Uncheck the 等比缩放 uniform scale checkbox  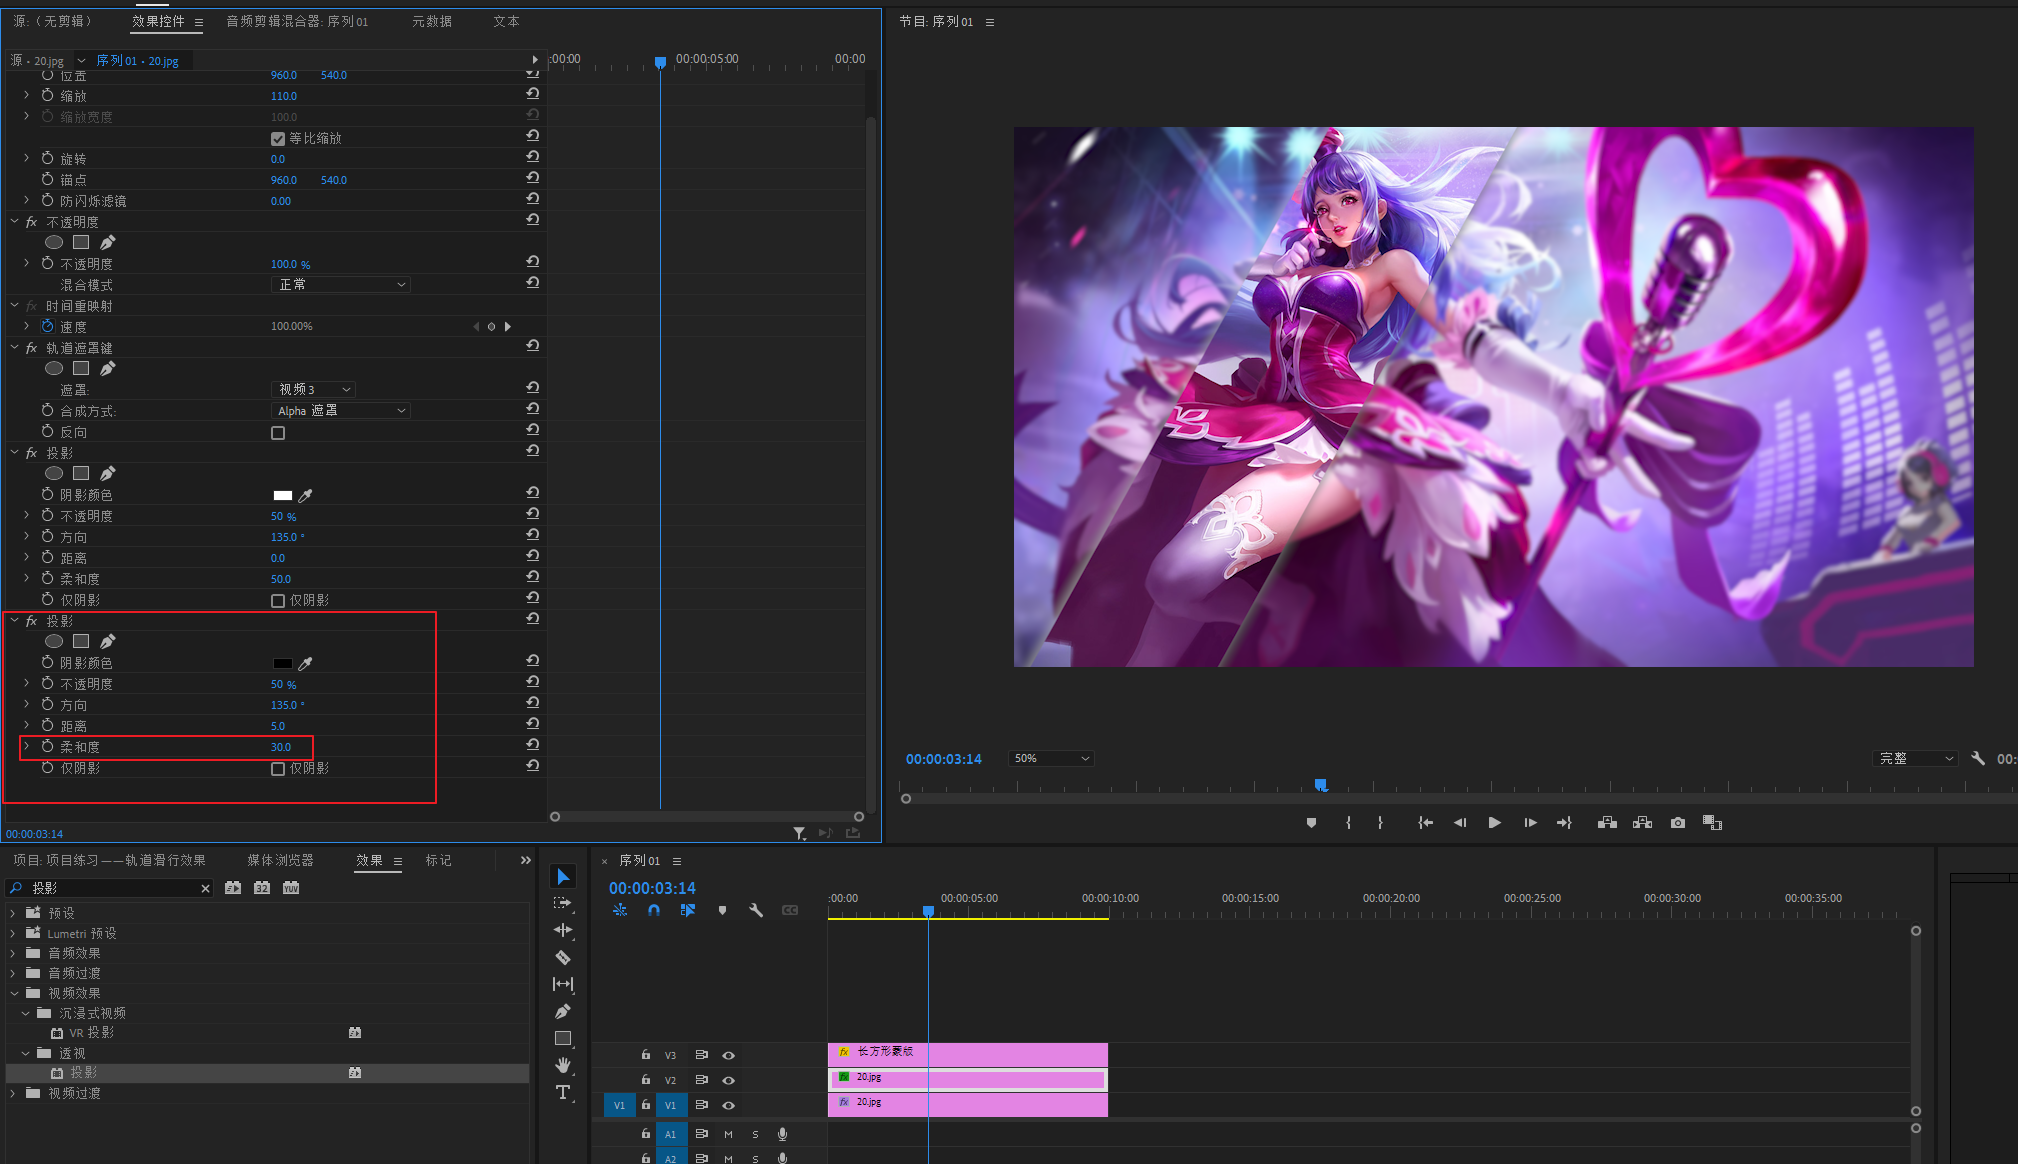[x=278, y=139]
